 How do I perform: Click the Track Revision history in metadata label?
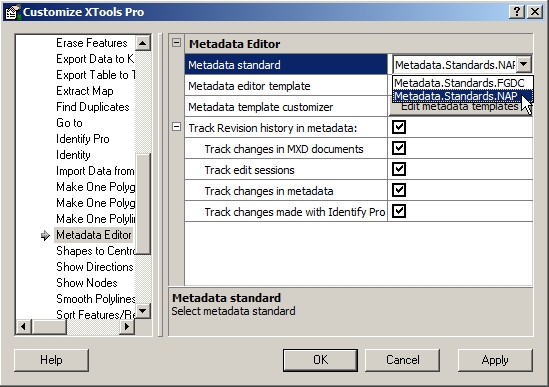tap(272, 128)
